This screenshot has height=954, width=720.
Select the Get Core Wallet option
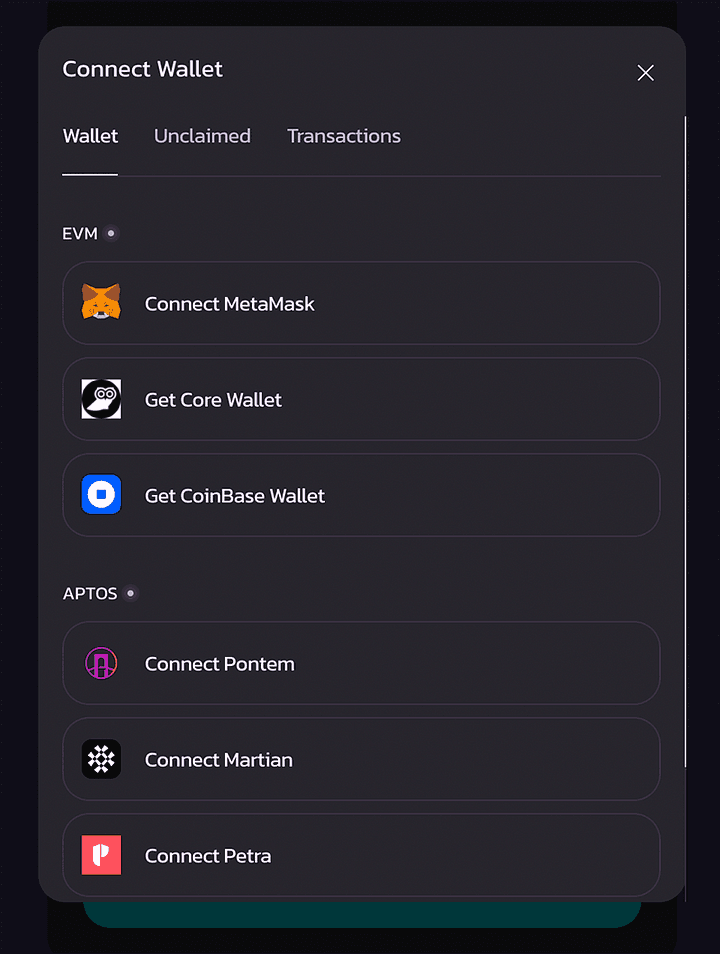[361, 399]
